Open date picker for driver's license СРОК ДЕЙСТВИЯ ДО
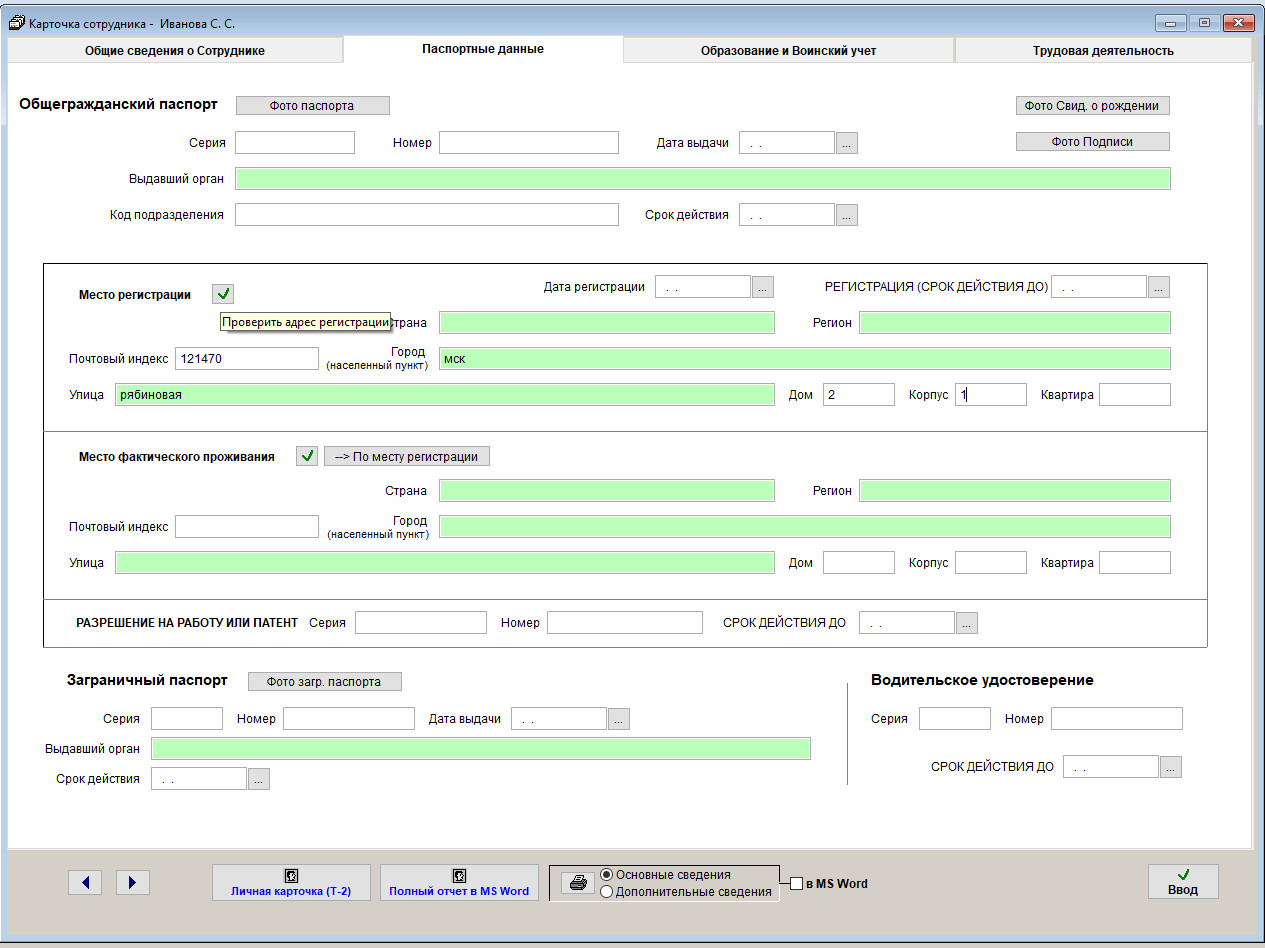The image size is (1265, 948). tap(1171, 767)
